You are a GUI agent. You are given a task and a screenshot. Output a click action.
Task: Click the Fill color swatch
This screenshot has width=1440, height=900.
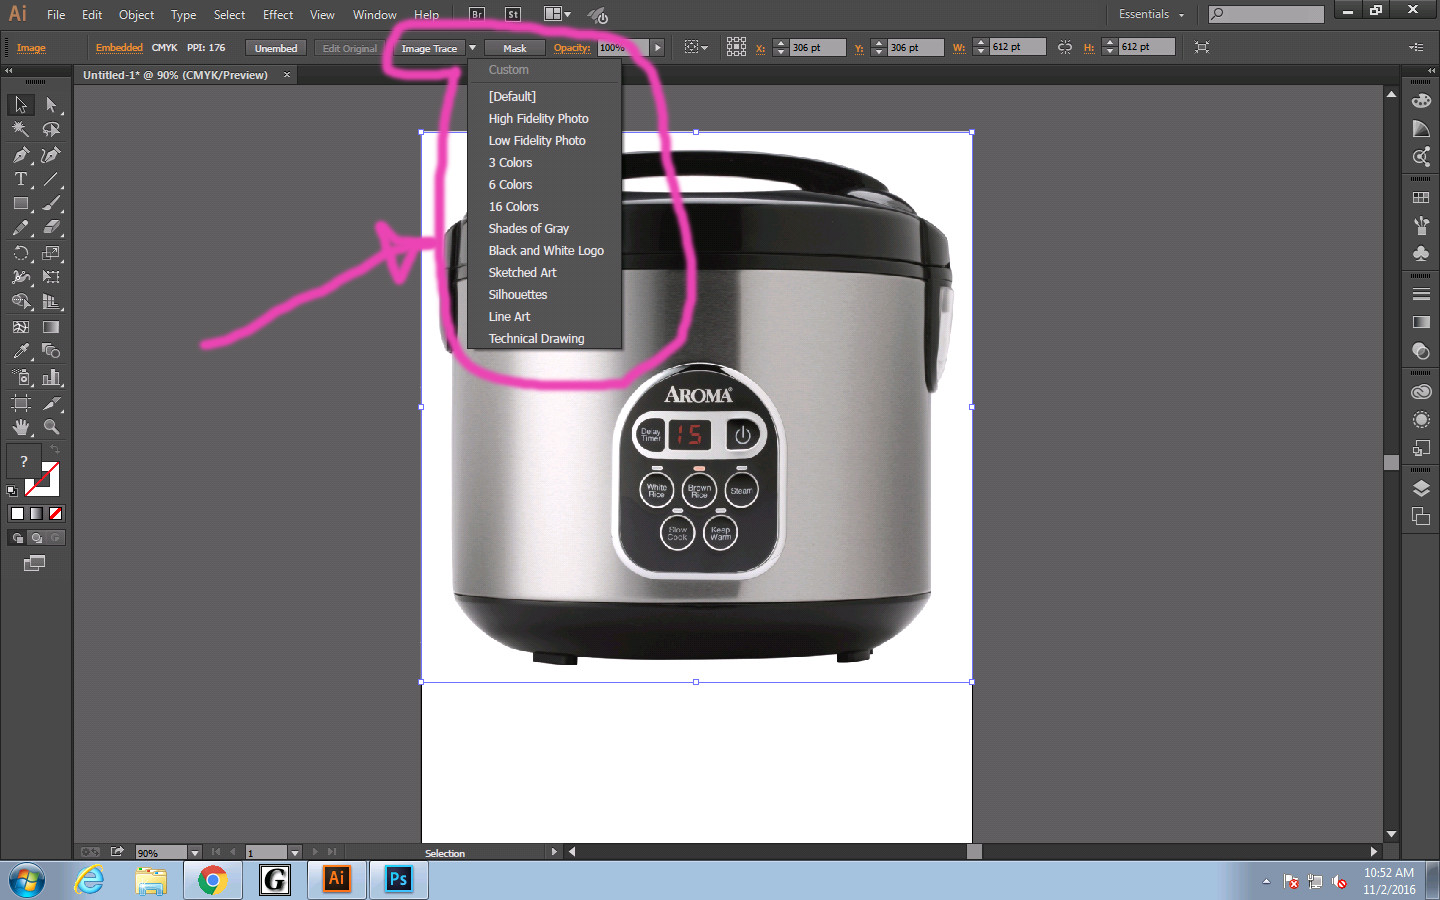click(24, 462)
